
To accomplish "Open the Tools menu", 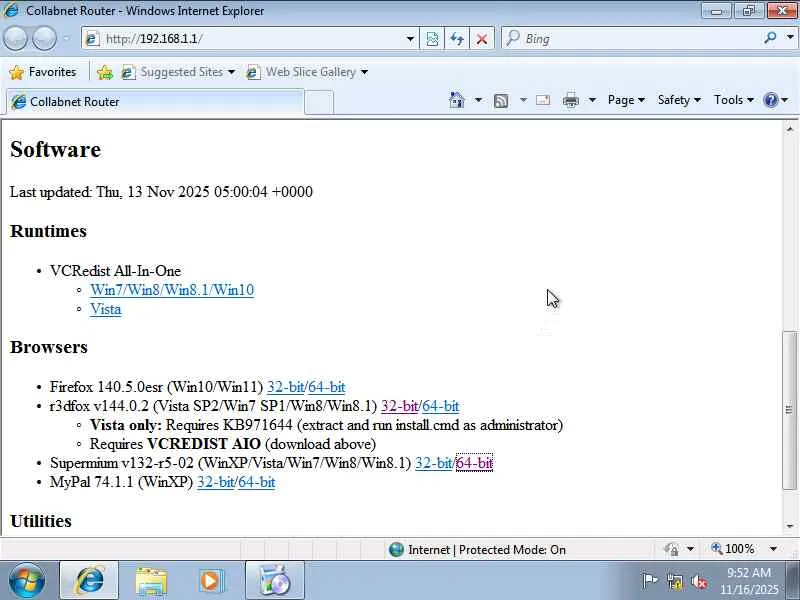I will 734,100.
